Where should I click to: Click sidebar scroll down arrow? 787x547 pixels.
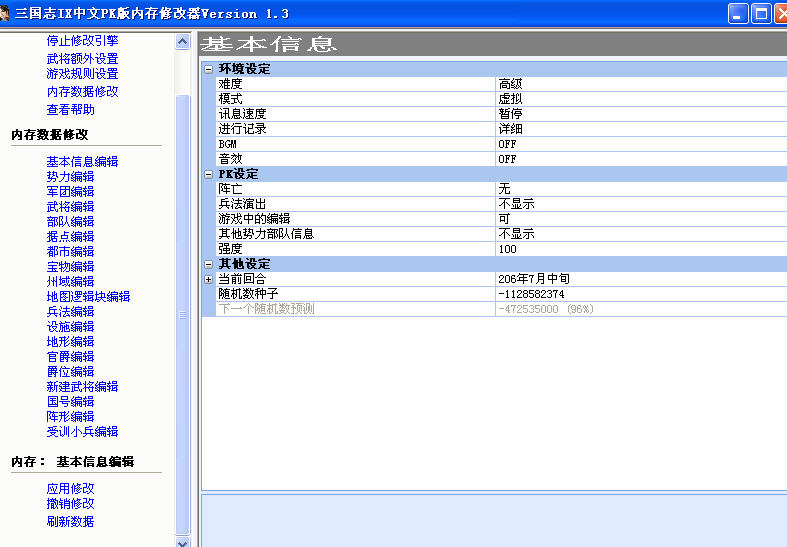(x=182, y=541)
